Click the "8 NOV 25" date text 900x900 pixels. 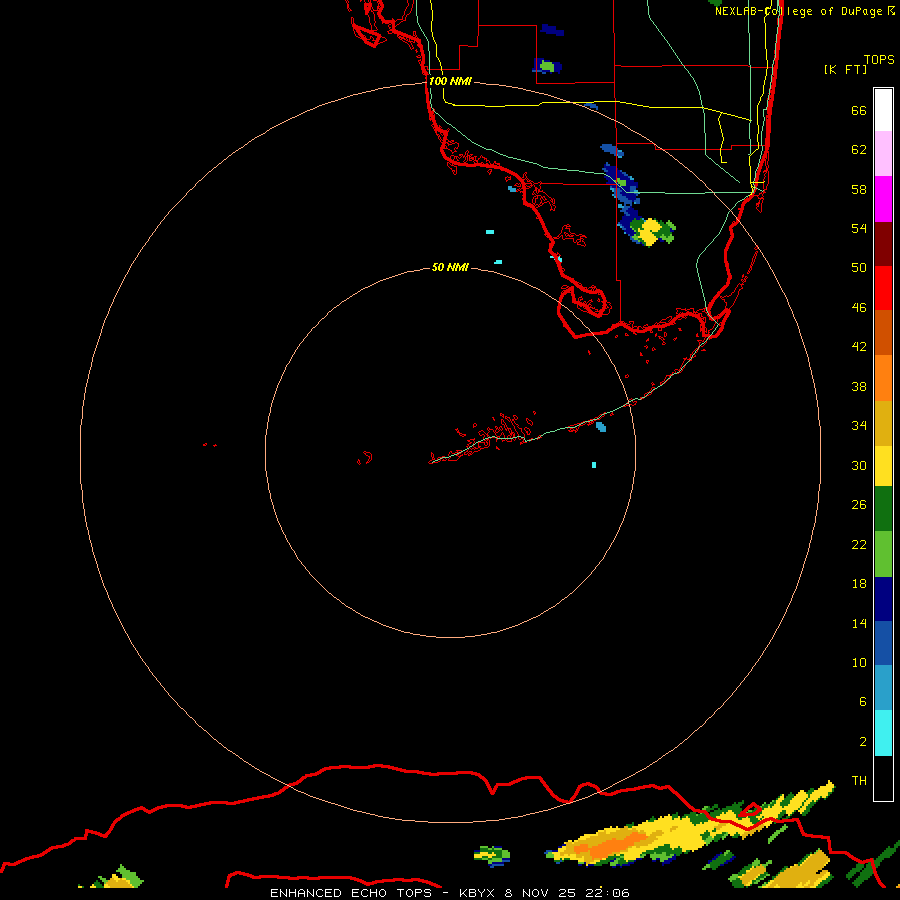tap(540, 893)
